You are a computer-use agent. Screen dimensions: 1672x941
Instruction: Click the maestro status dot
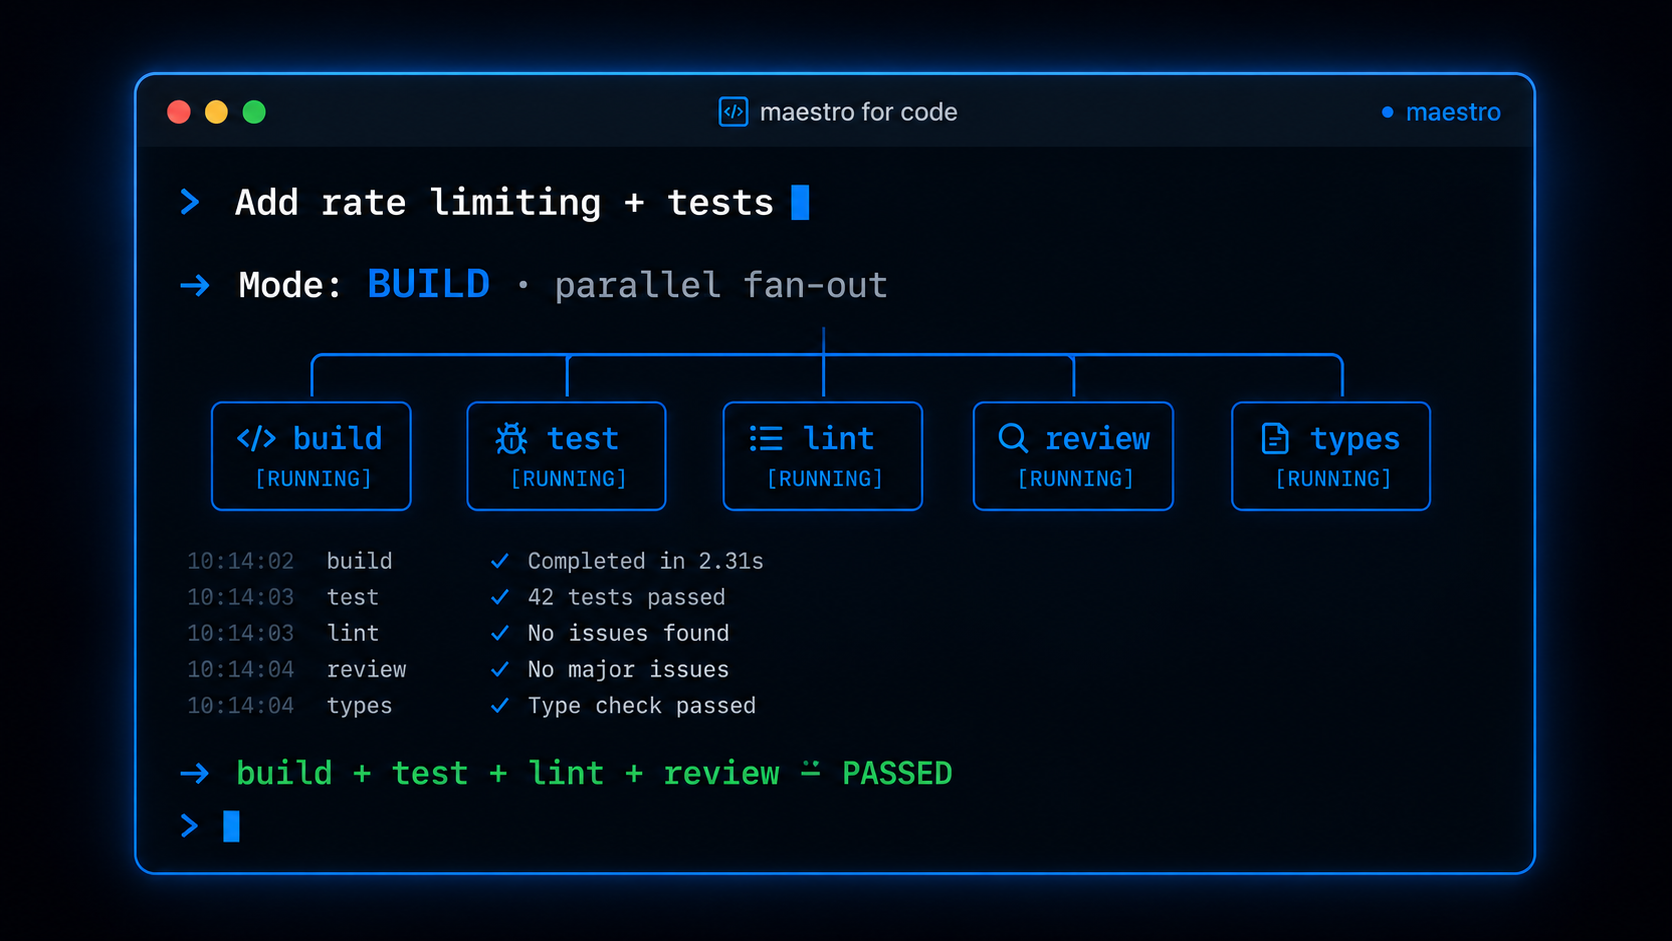[1387, 112]
